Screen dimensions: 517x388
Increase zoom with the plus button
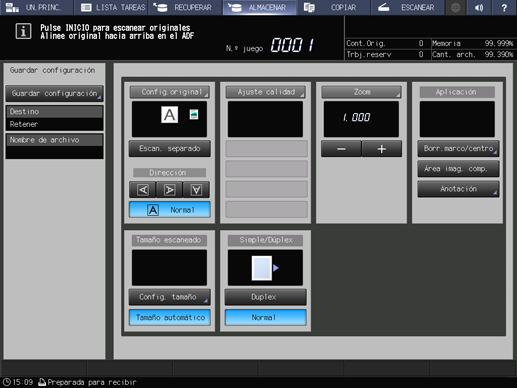point(382,149)
